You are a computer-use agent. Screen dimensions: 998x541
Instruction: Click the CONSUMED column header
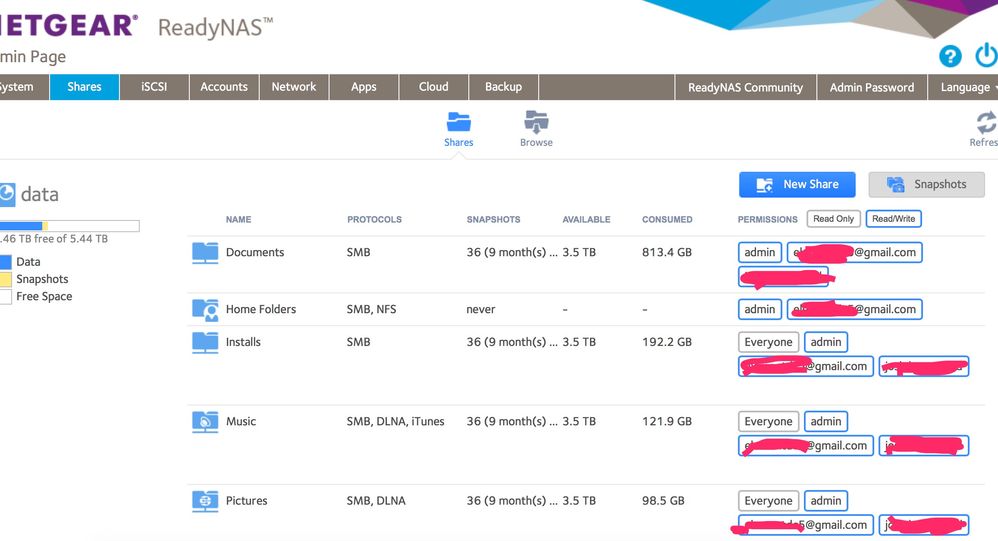667,220
